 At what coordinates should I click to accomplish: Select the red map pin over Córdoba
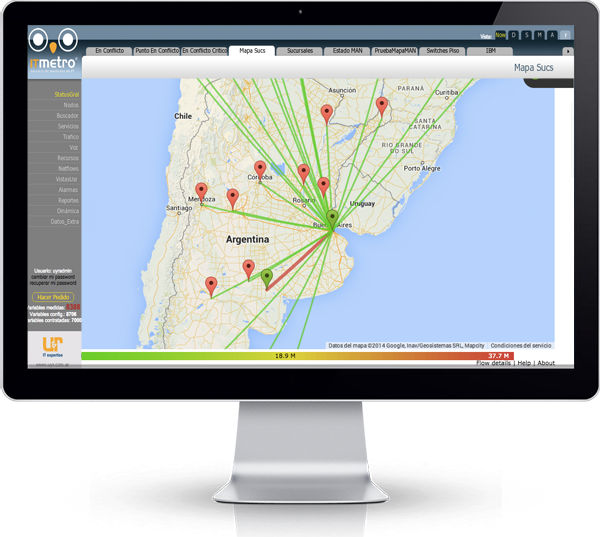click(x=260, y=170)
